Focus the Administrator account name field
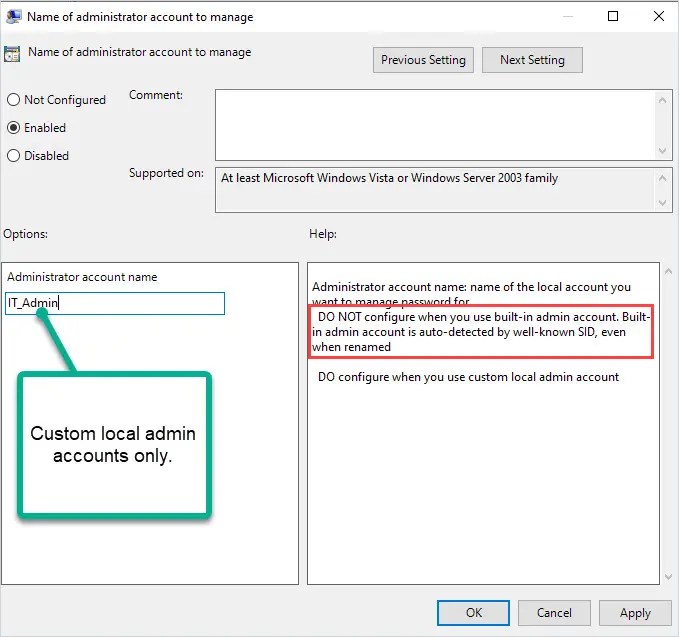 [115, 303]
